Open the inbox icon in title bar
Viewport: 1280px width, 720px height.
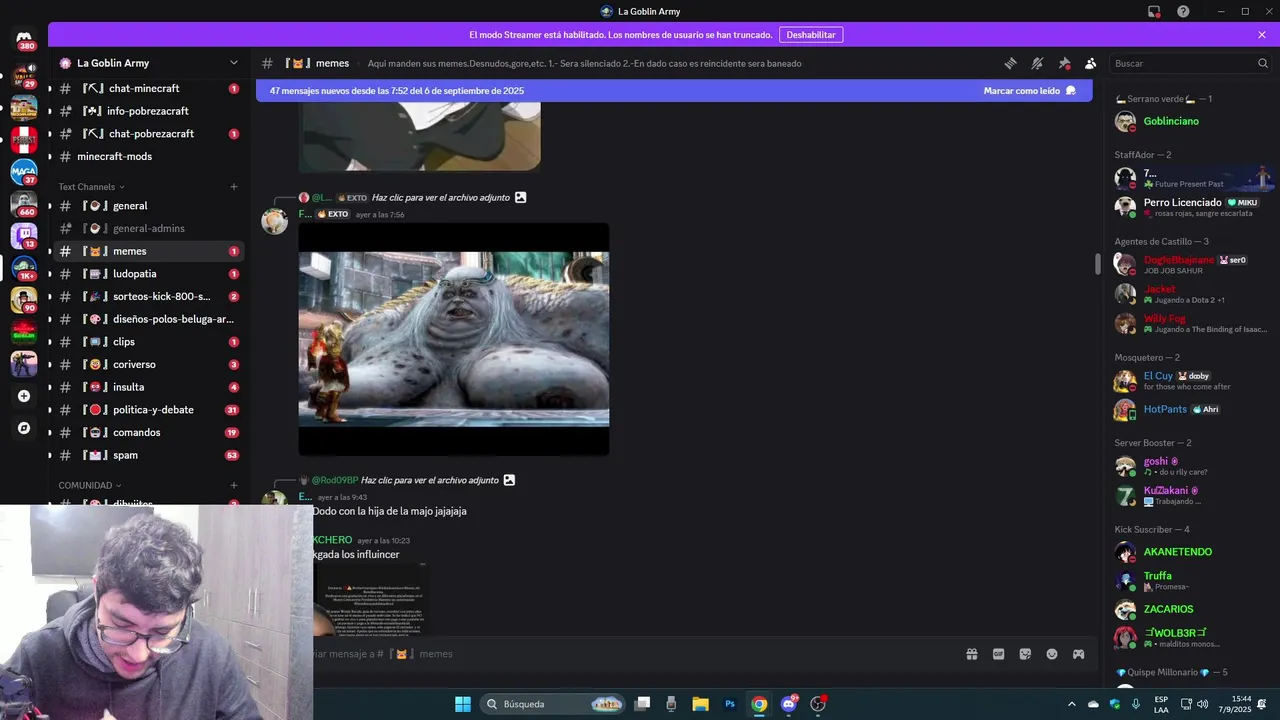coord(1154,11)
